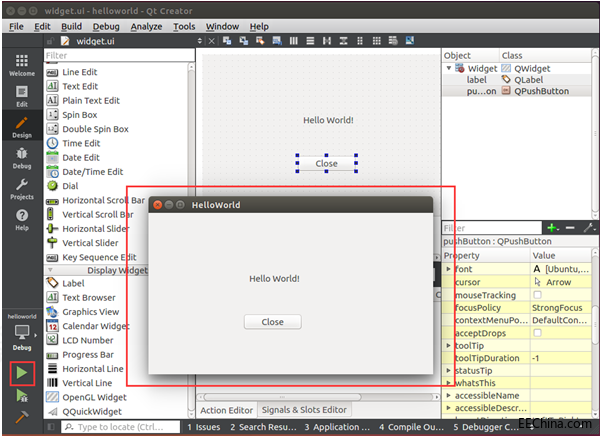Switch to the Action Editor tab
This screenshot has width=600, height=436.
227,410
